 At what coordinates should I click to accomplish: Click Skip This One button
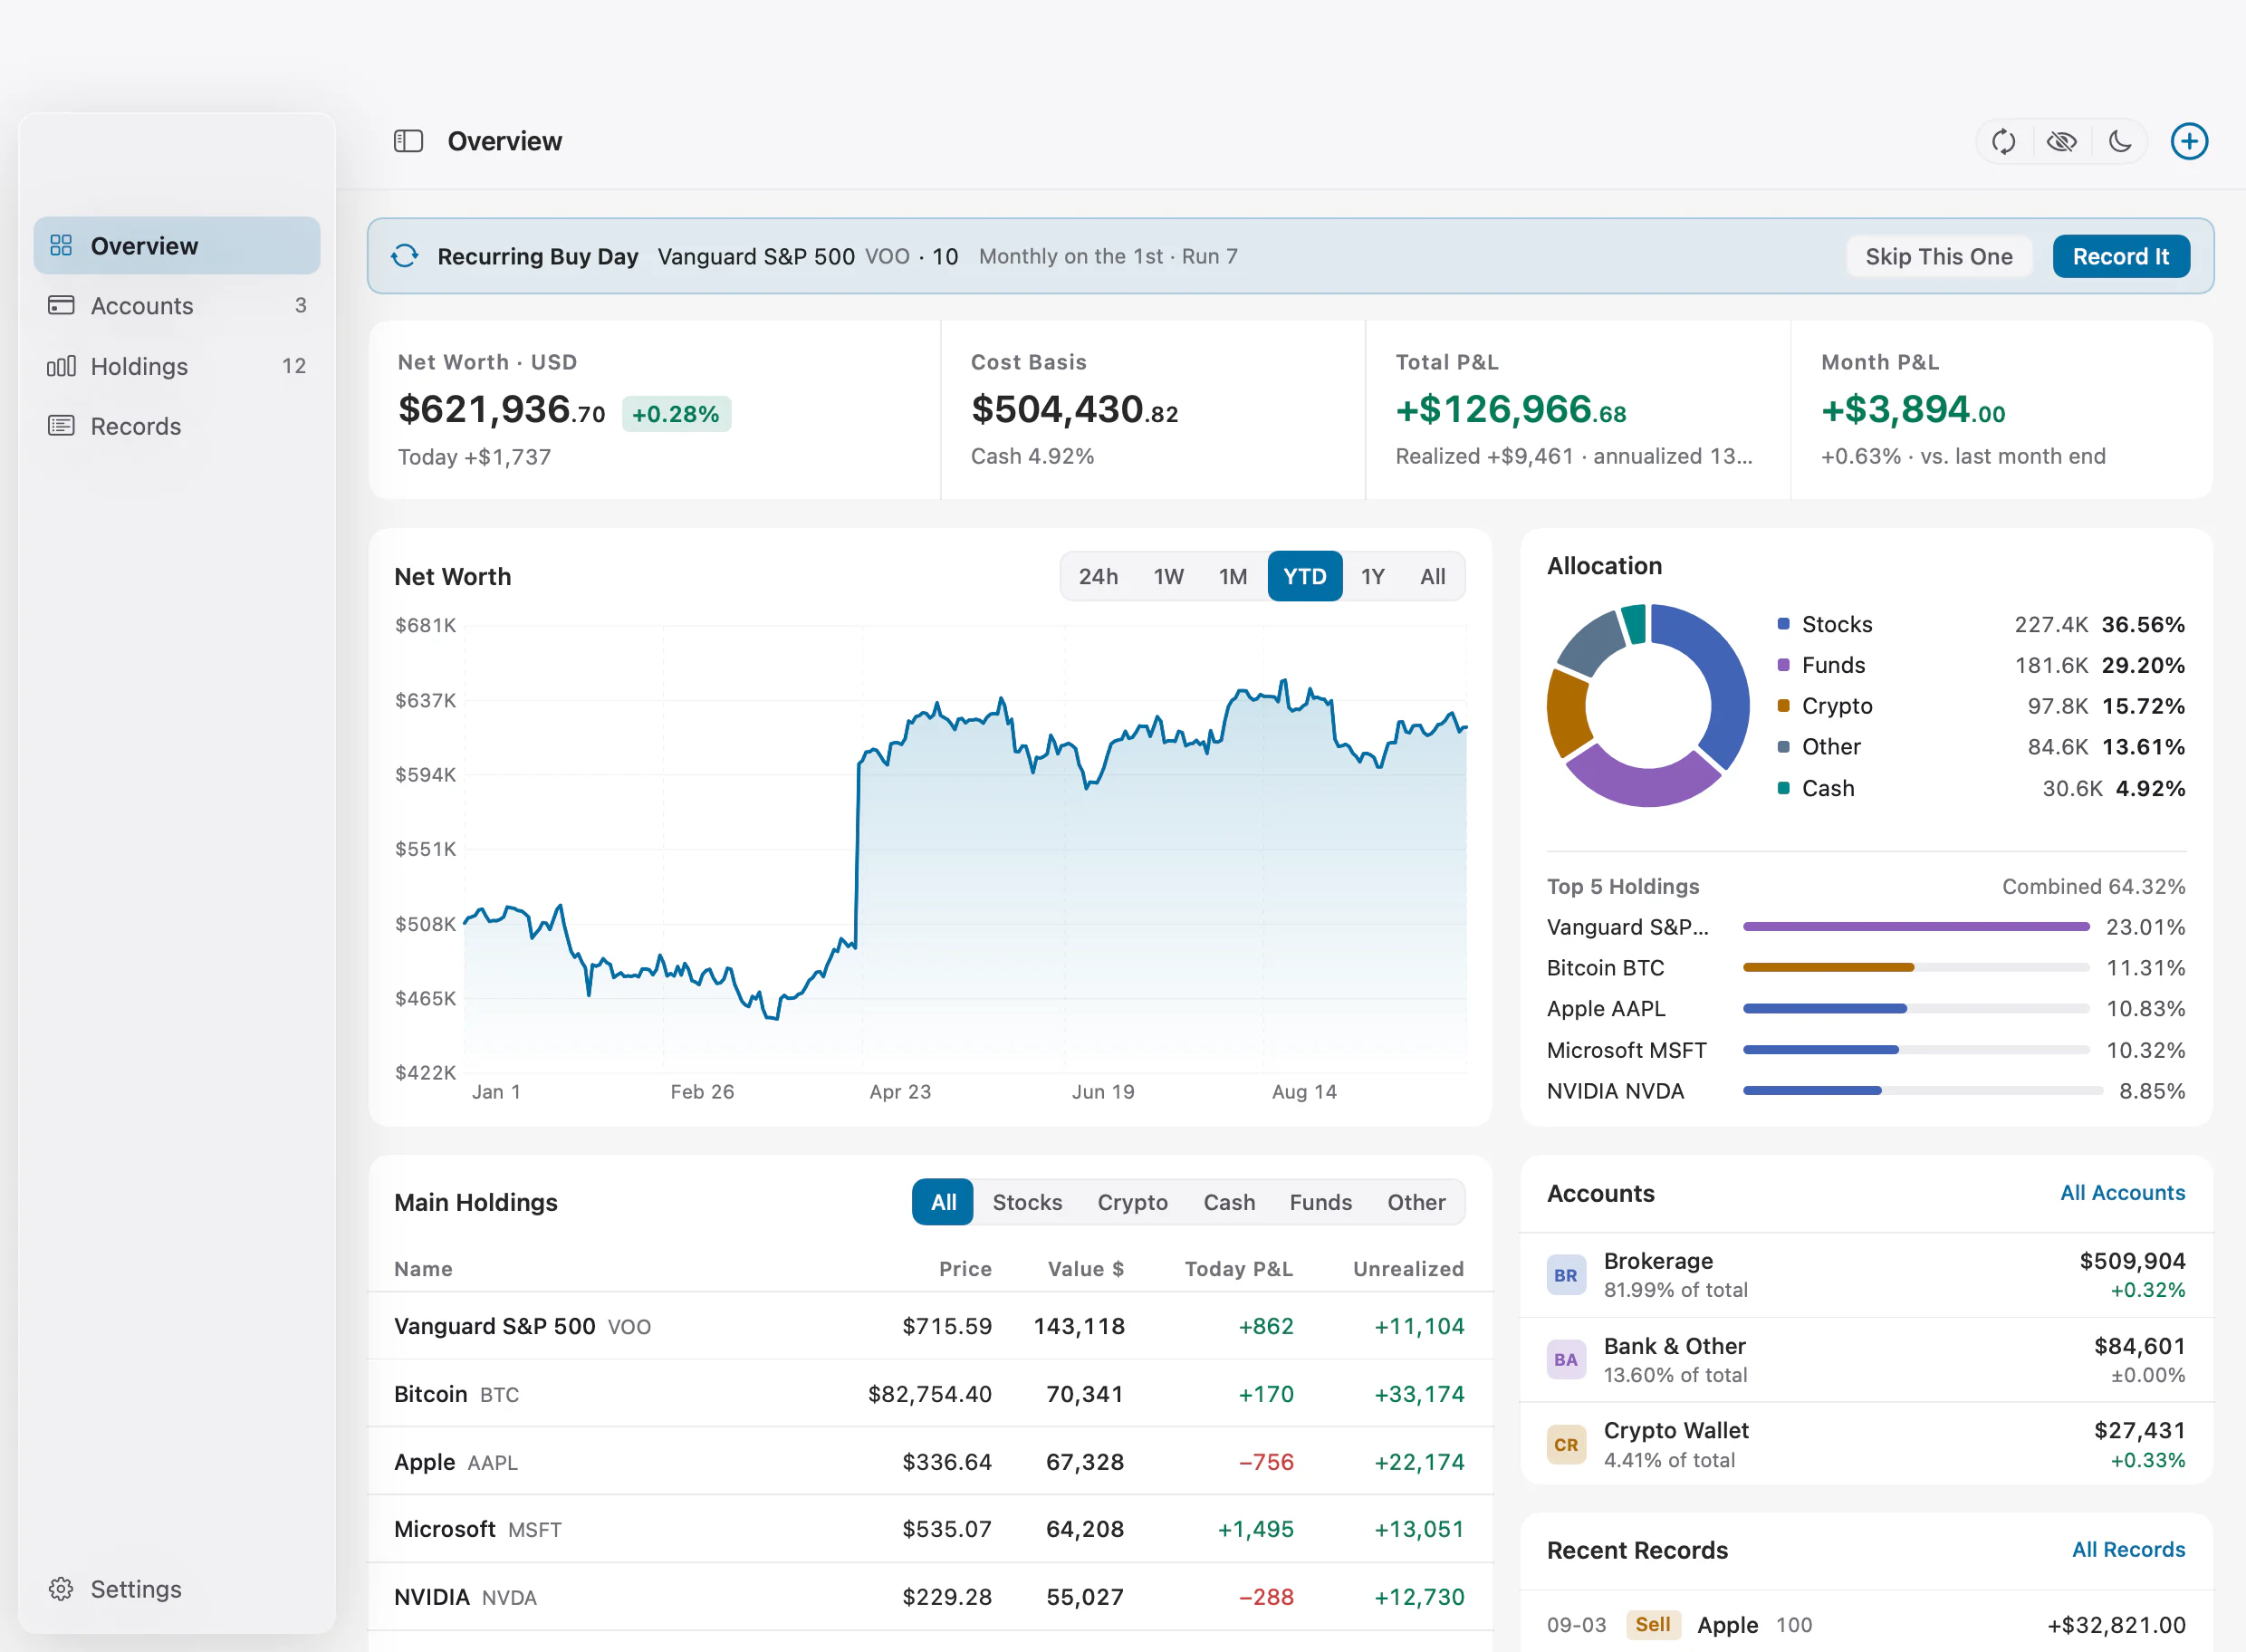pos(1938,256)
